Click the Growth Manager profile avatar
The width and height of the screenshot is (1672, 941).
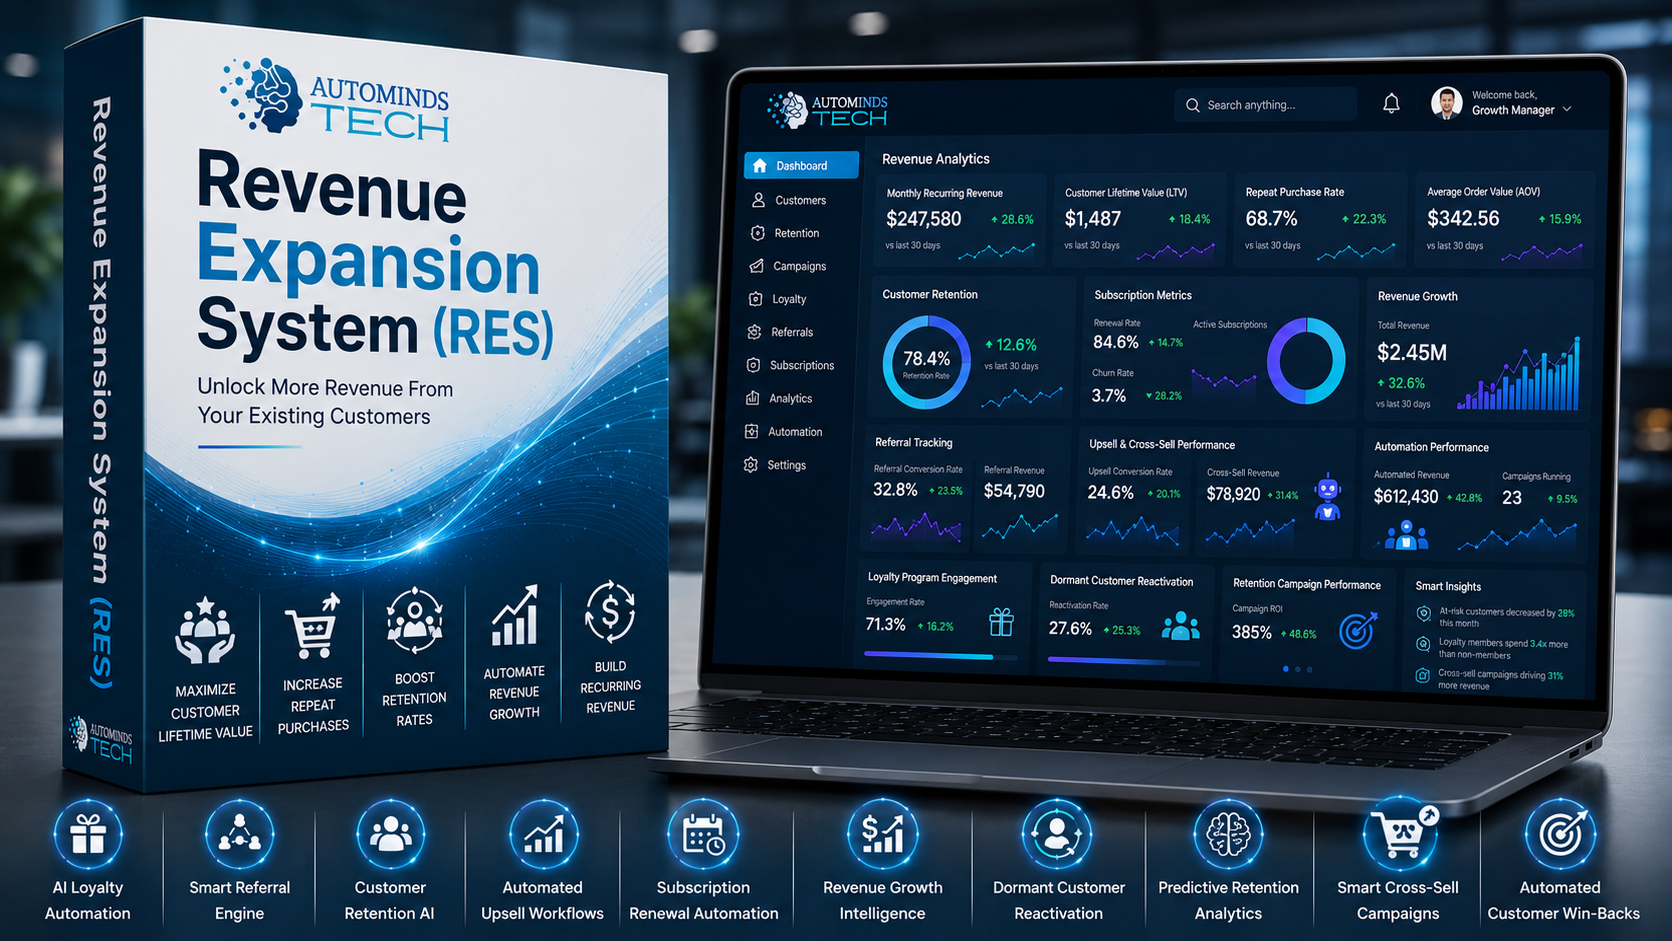1446,102
